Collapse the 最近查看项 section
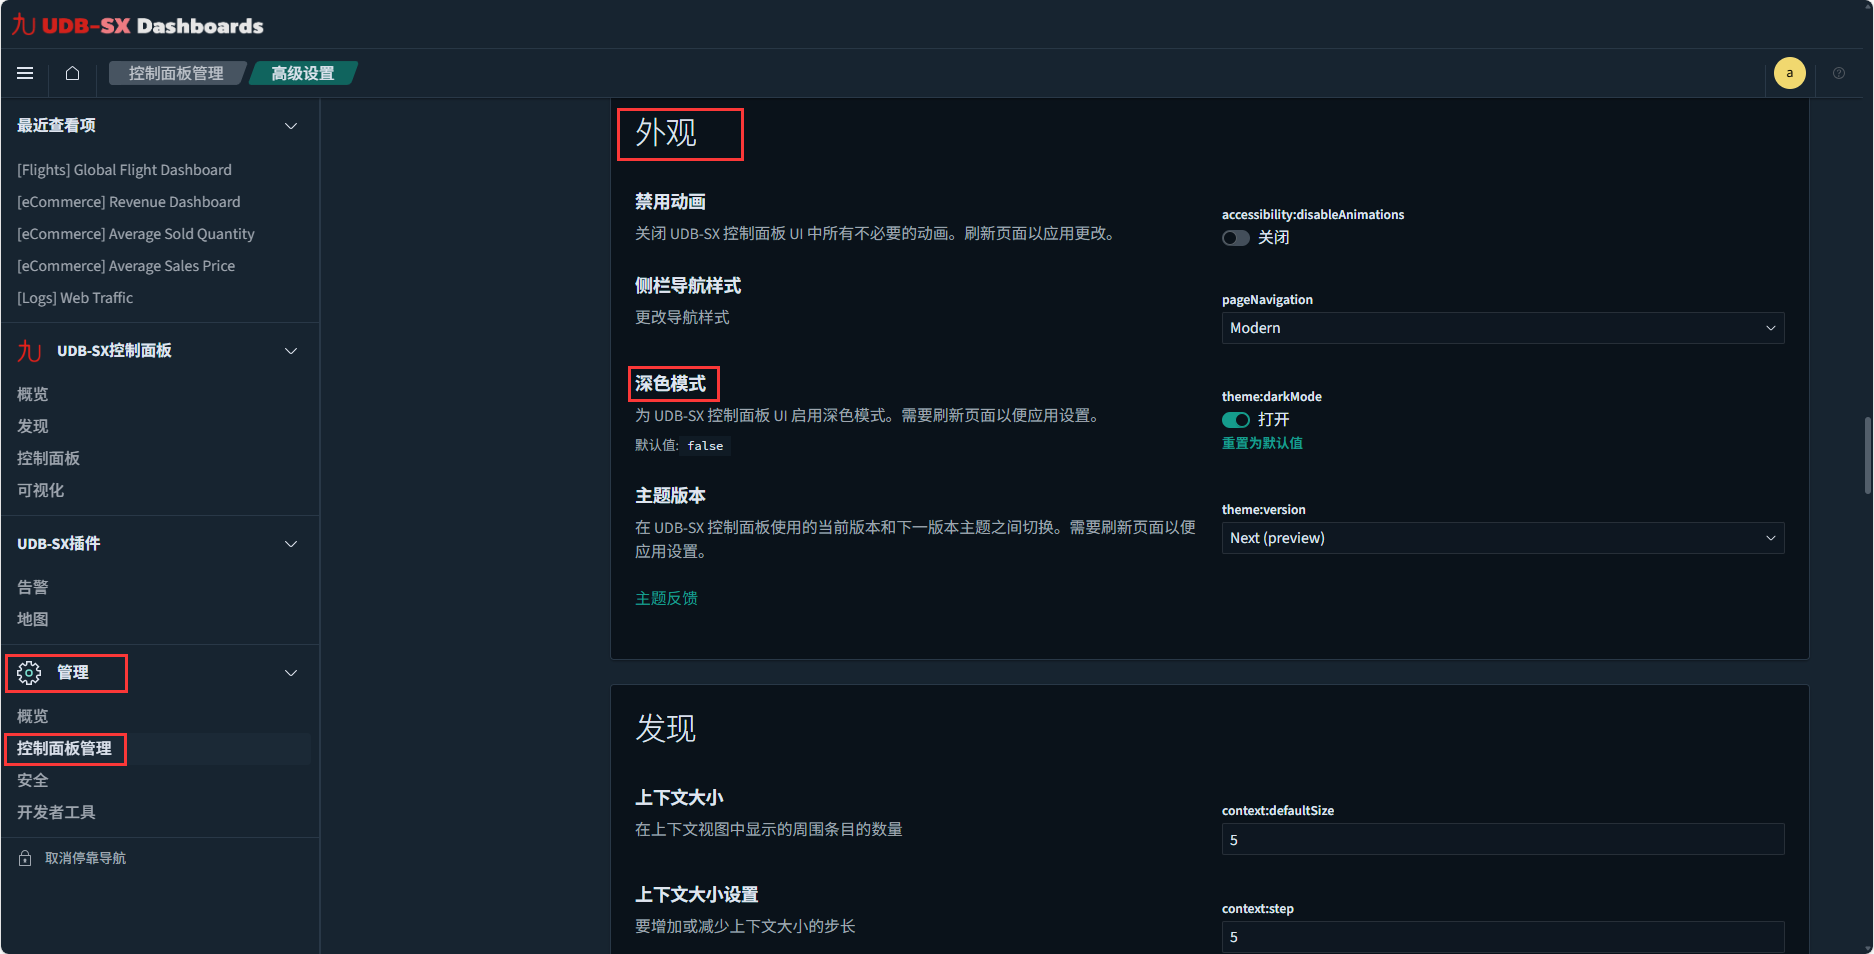 (x=290, y=126)
